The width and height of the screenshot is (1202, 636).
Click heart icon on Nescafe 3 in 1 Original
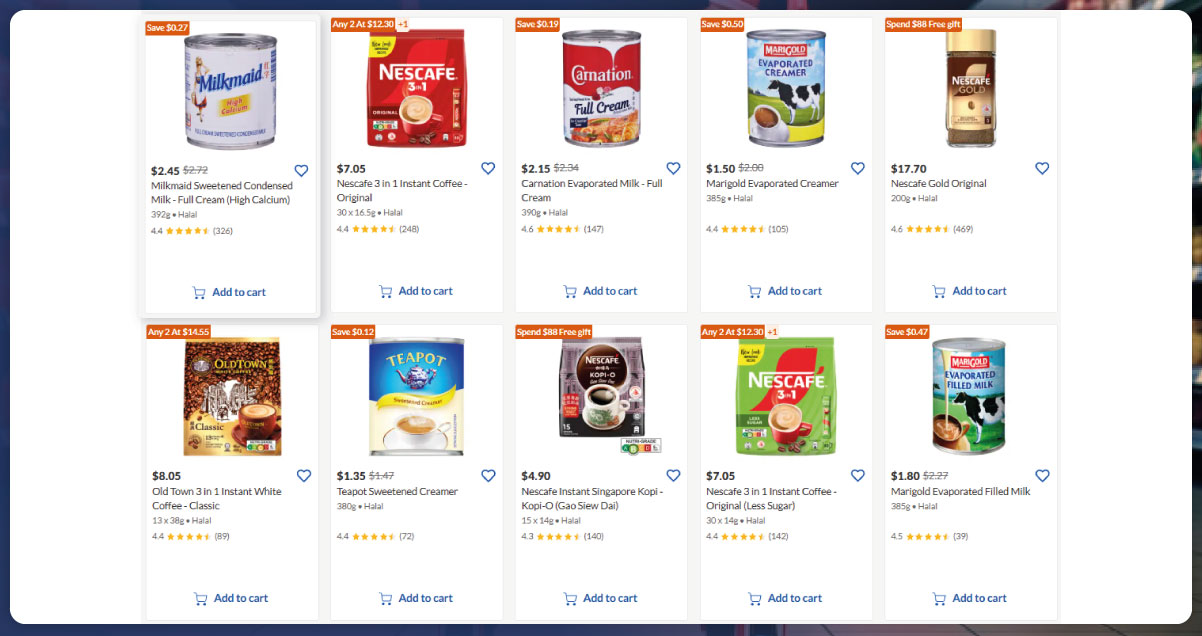tap(488, 169)
